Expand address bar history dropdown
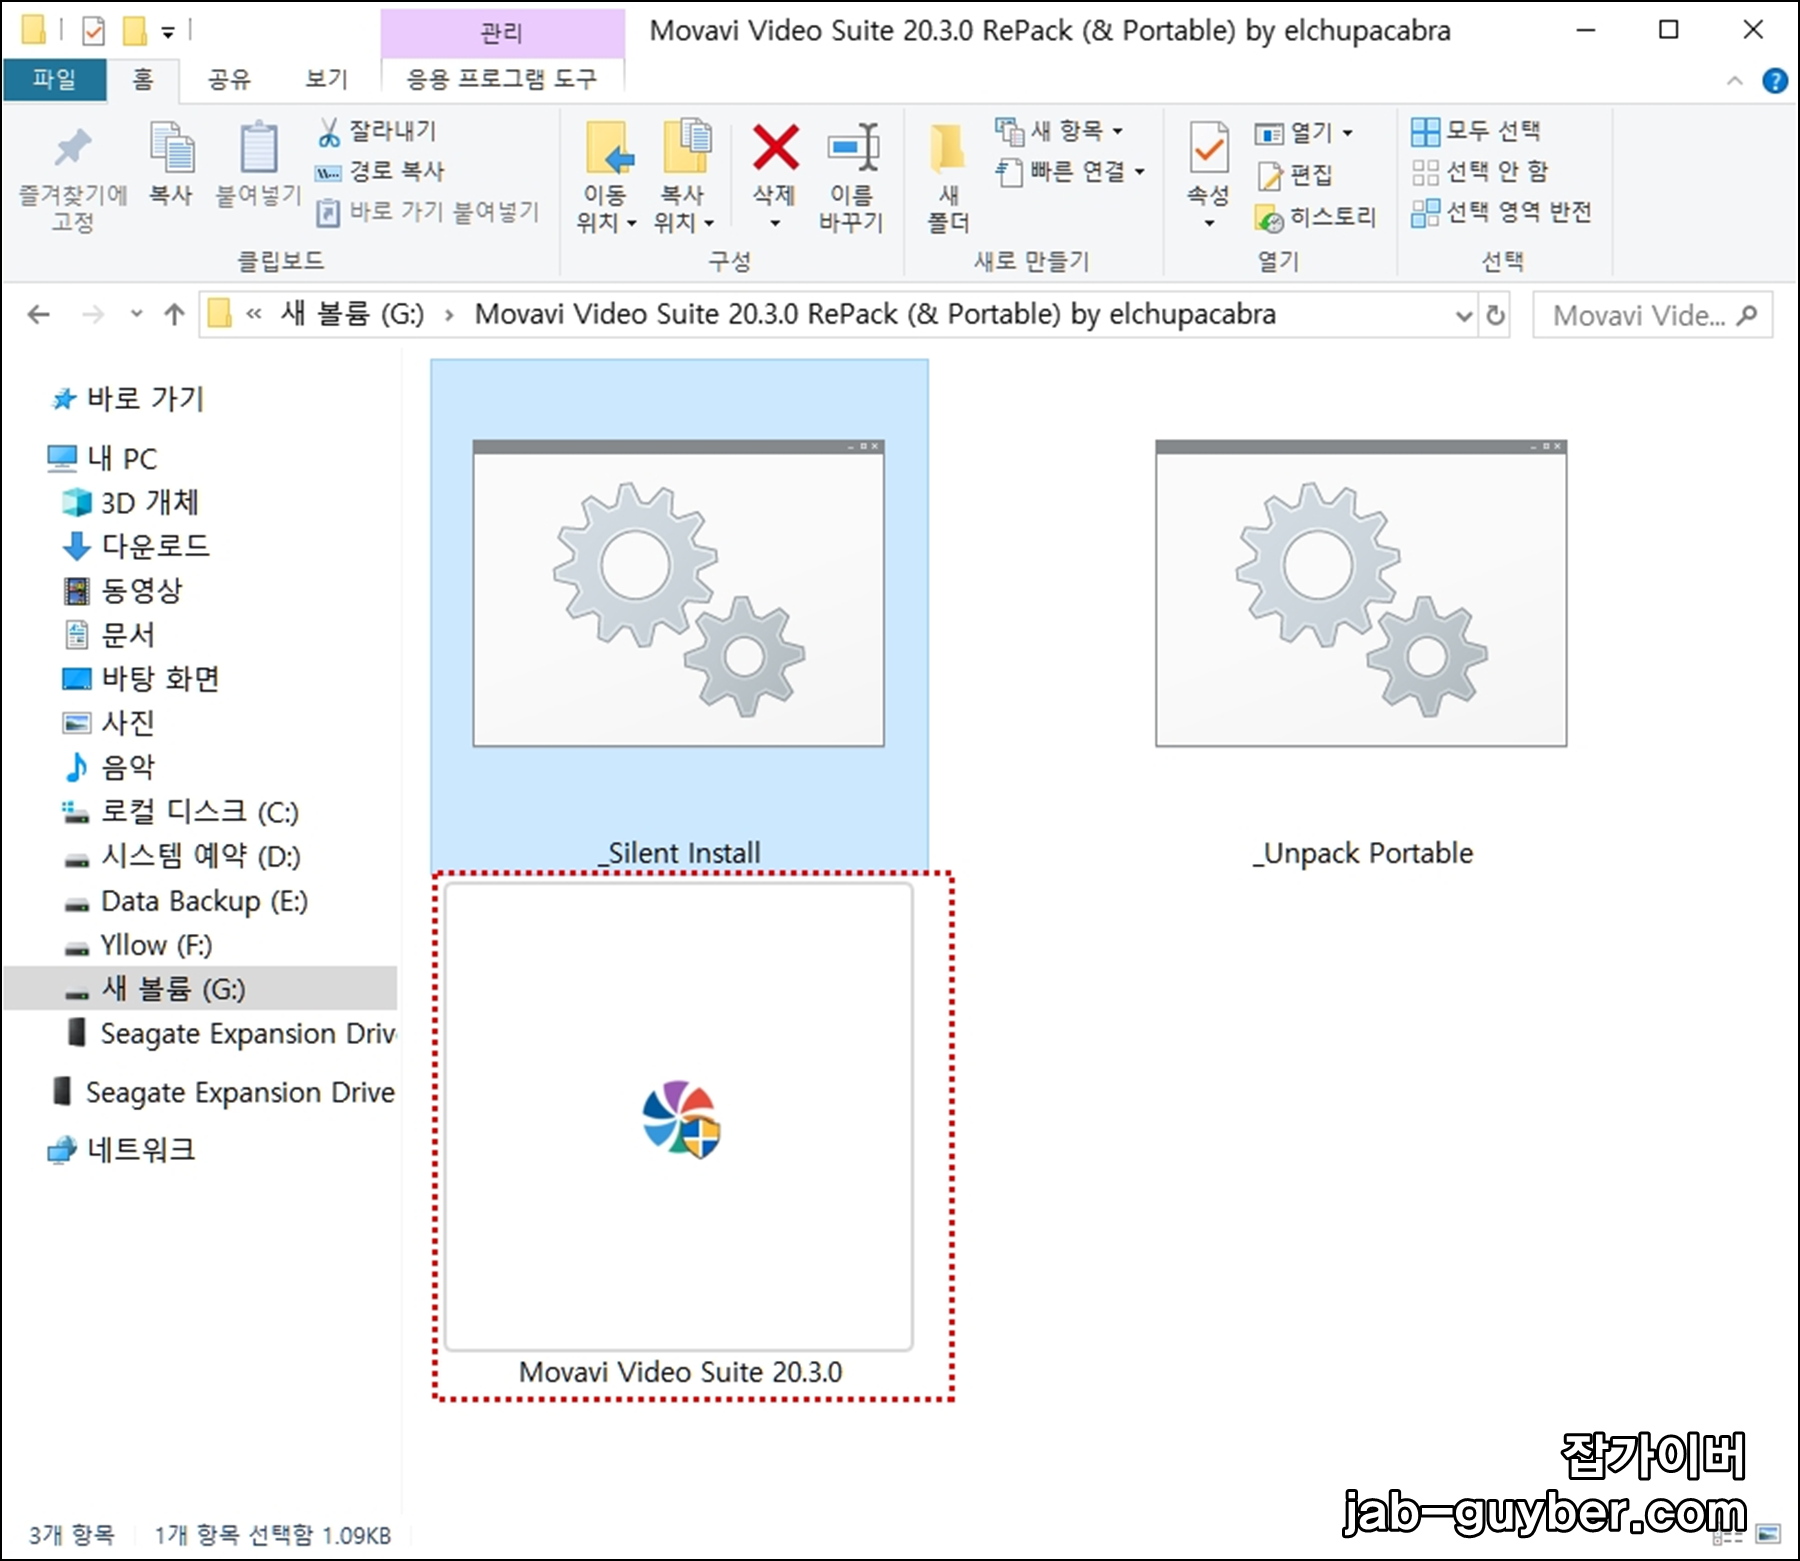The height and width of the screenshot is (1561, 1800). [1464, 316]
